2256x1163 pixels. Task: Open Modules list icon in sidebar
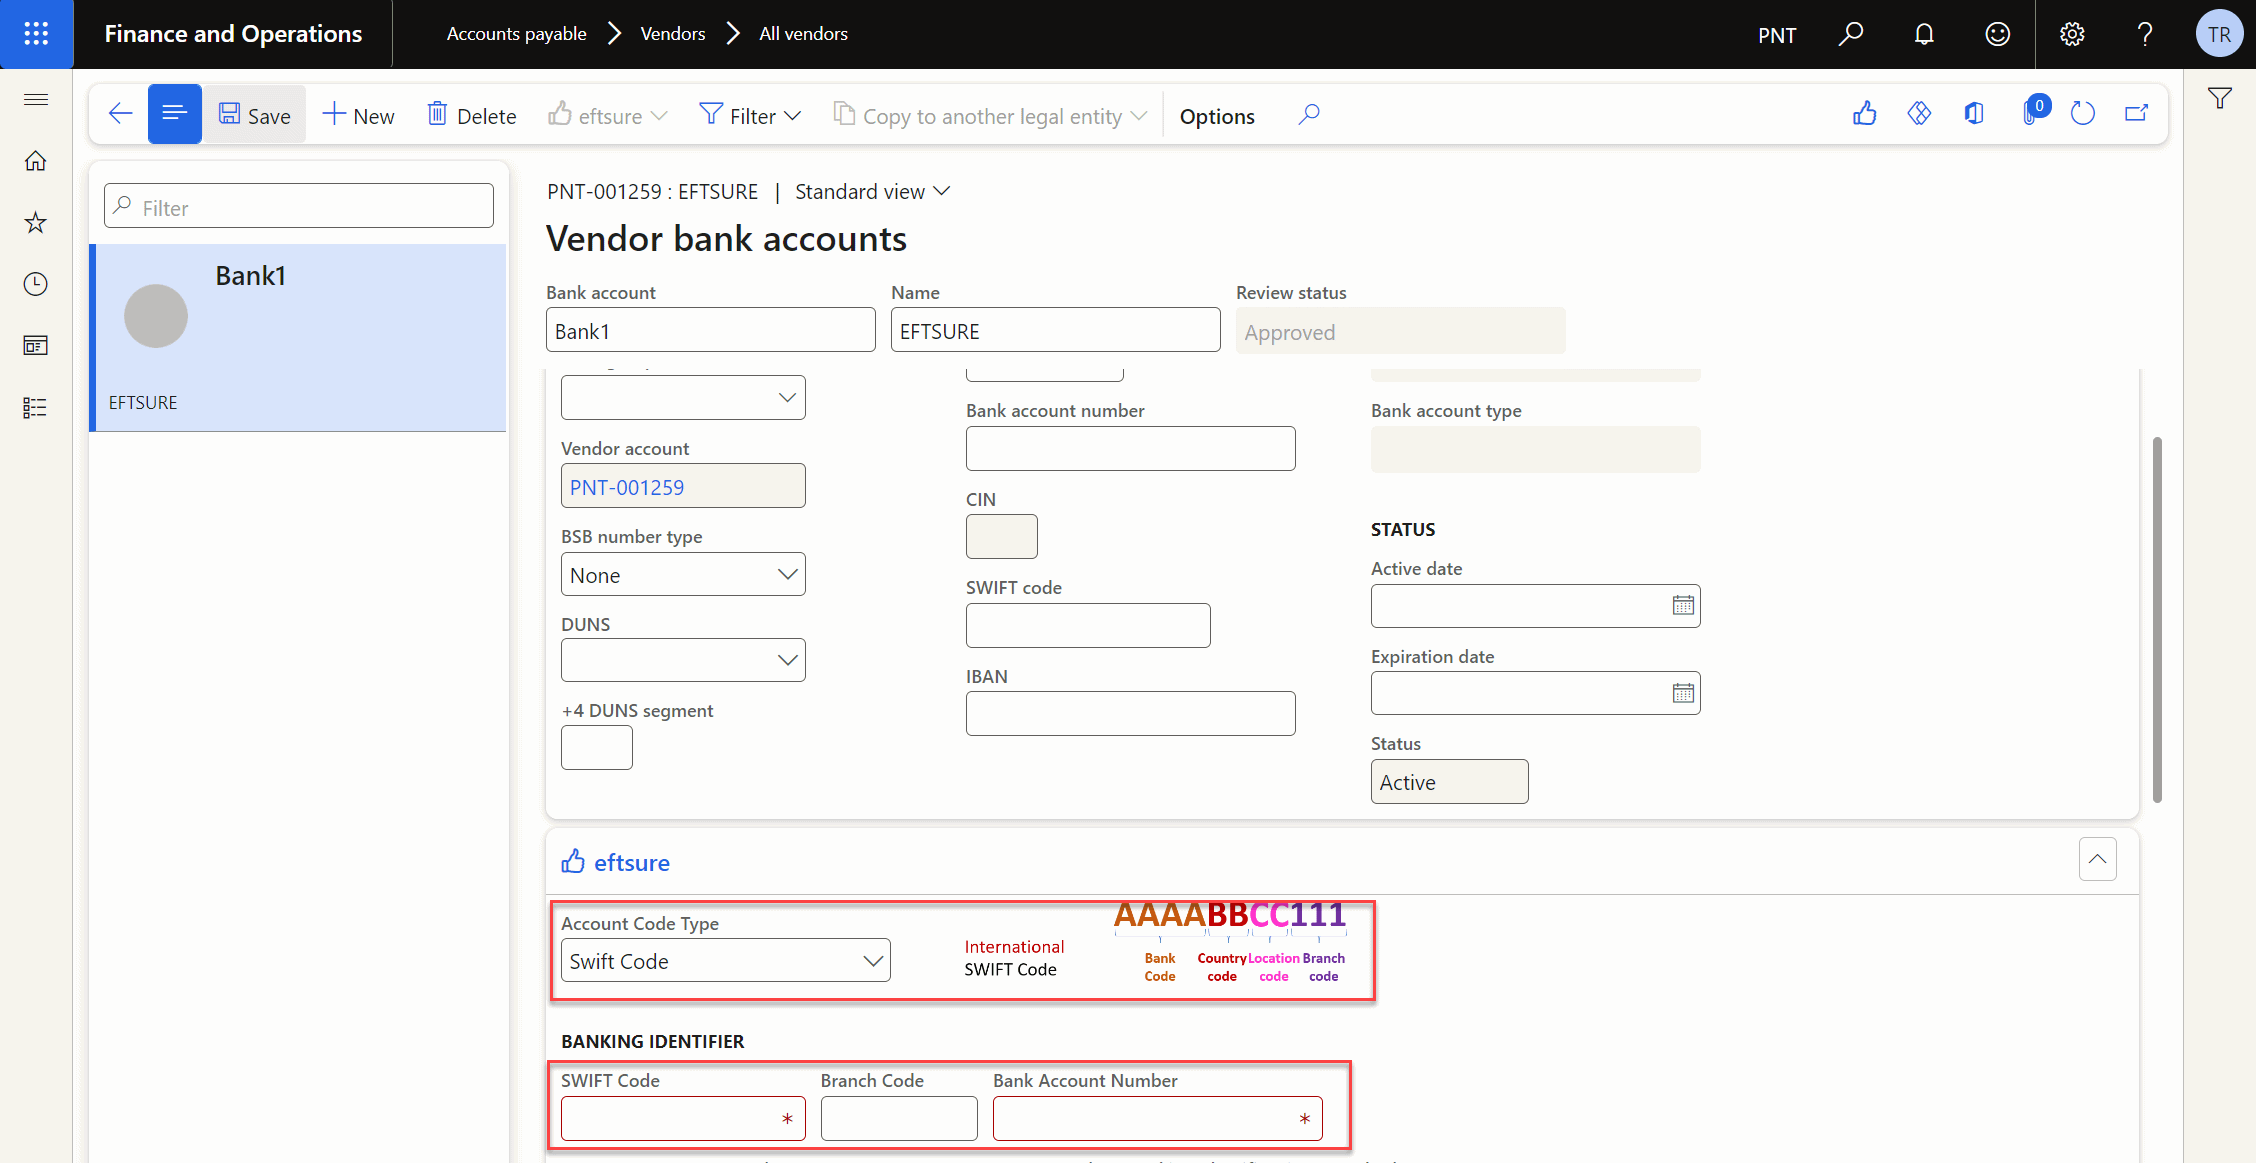point(36,408)
